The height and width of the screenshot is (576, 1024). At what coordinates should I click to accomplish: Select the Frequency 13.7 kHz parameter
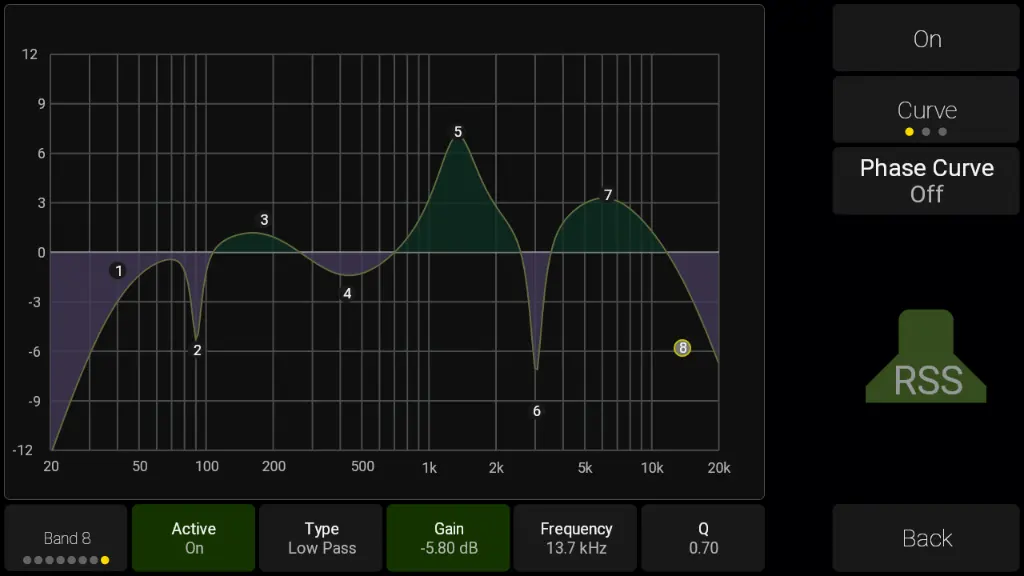click(x=576, y=538)
